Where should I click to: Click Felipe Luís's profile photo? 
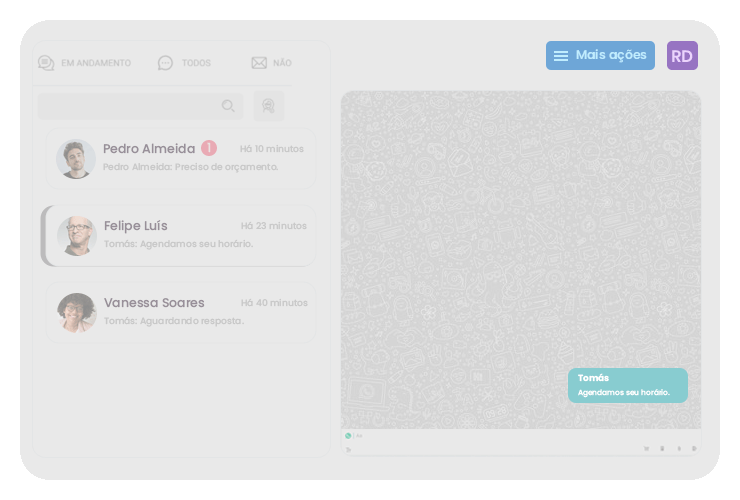click(x=76, y=235)
